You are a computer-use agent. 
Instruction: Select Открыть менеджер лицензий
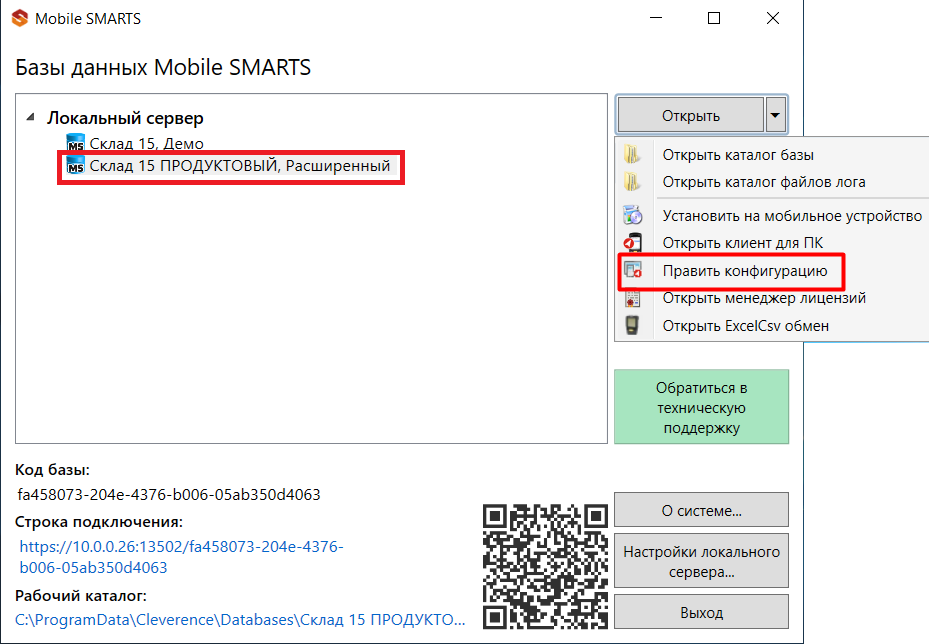click(764, 298)
